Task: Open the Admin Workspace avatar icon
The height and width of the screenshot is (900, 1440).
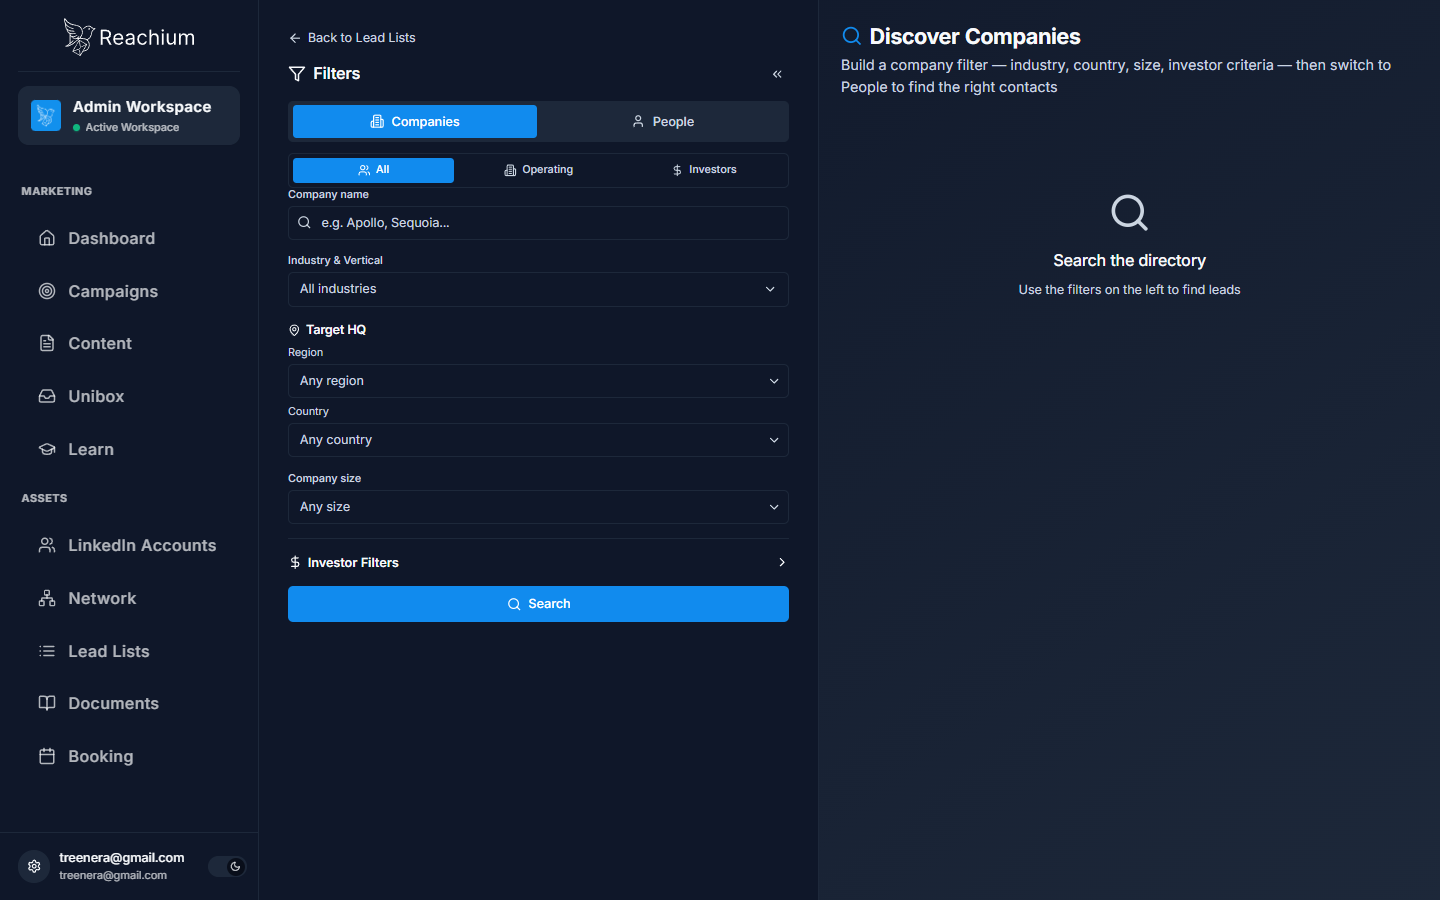Action: (46, 115)
